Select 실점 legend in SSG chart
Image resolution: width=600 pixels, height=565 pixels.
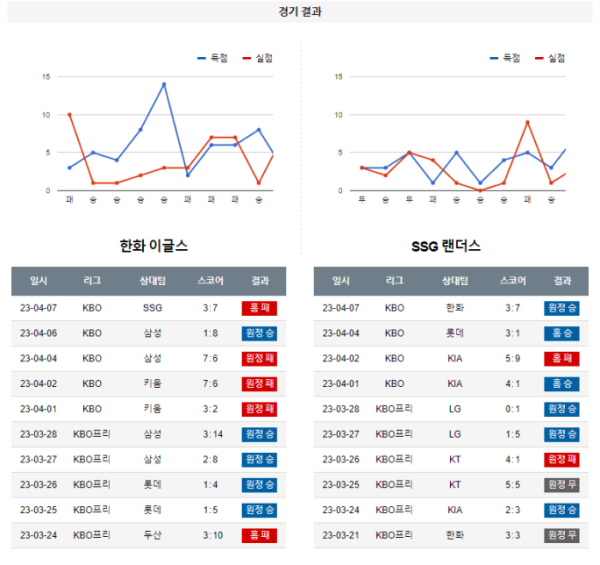coord(550,58)
